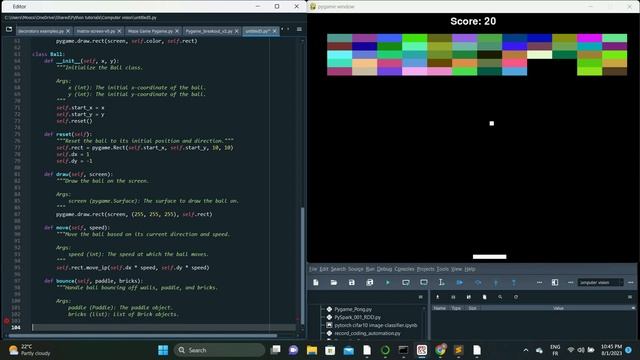Click Run cell and advance icon

pos(424,282)
